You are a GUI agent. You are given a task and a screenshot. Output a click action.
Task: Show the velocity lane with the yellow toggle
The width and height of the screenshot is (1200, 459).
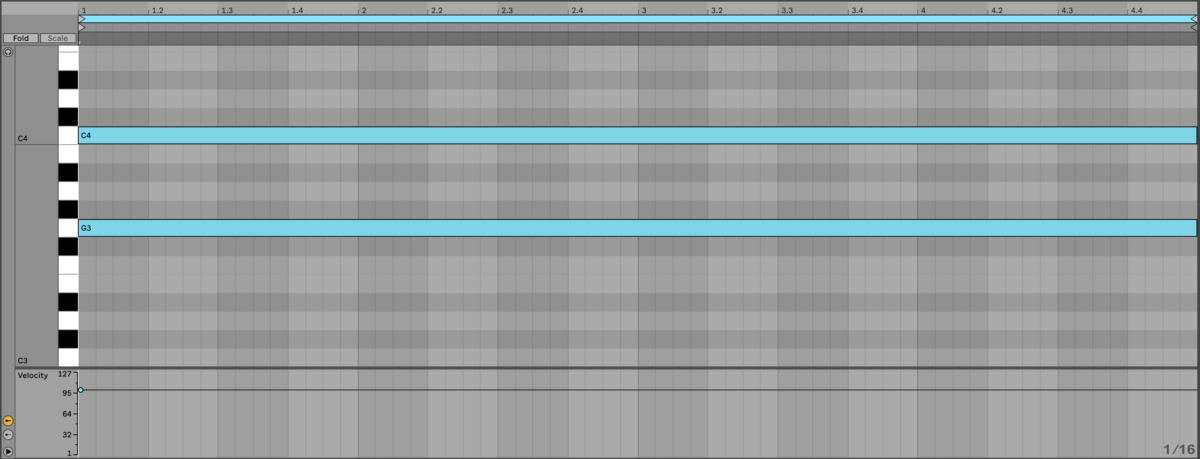(8, 421)
